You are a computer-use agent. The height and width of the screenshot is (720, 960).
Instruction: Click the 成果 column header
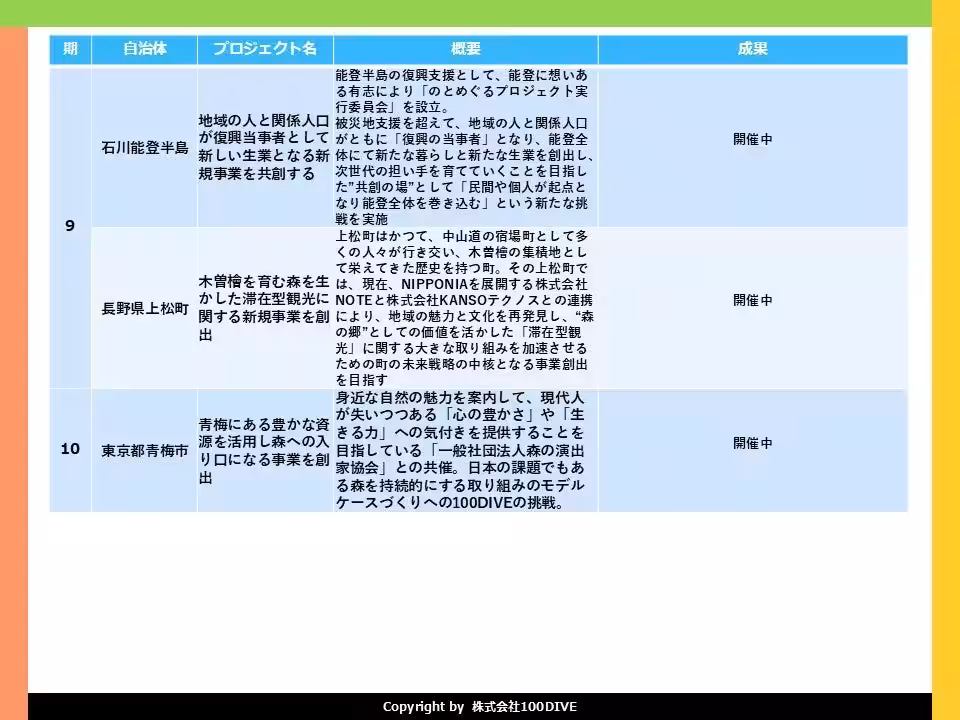point(752,47)
